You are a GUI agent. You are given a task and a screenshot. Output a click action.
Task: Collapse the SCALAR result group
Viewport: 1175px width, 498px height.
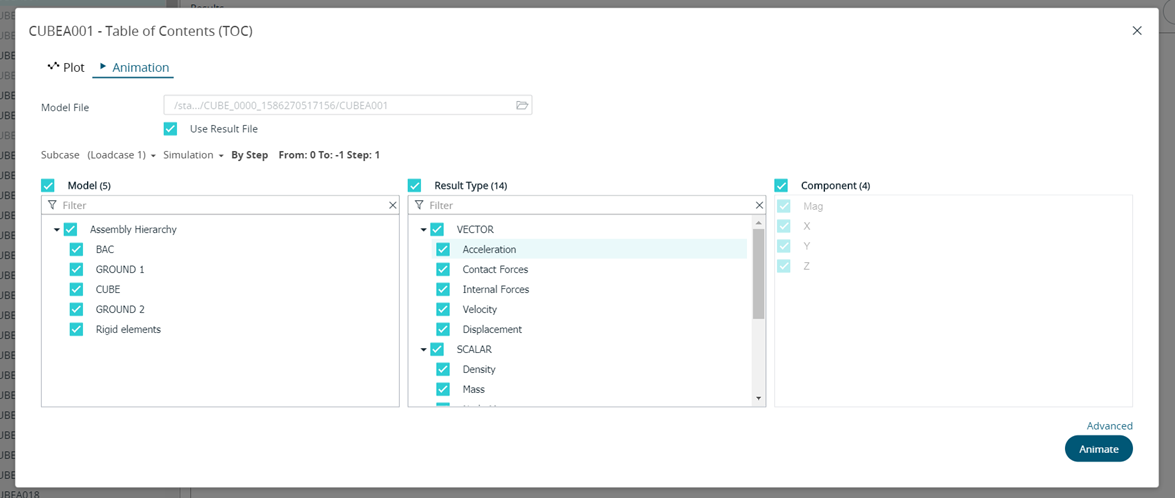[x=424, y=350]
